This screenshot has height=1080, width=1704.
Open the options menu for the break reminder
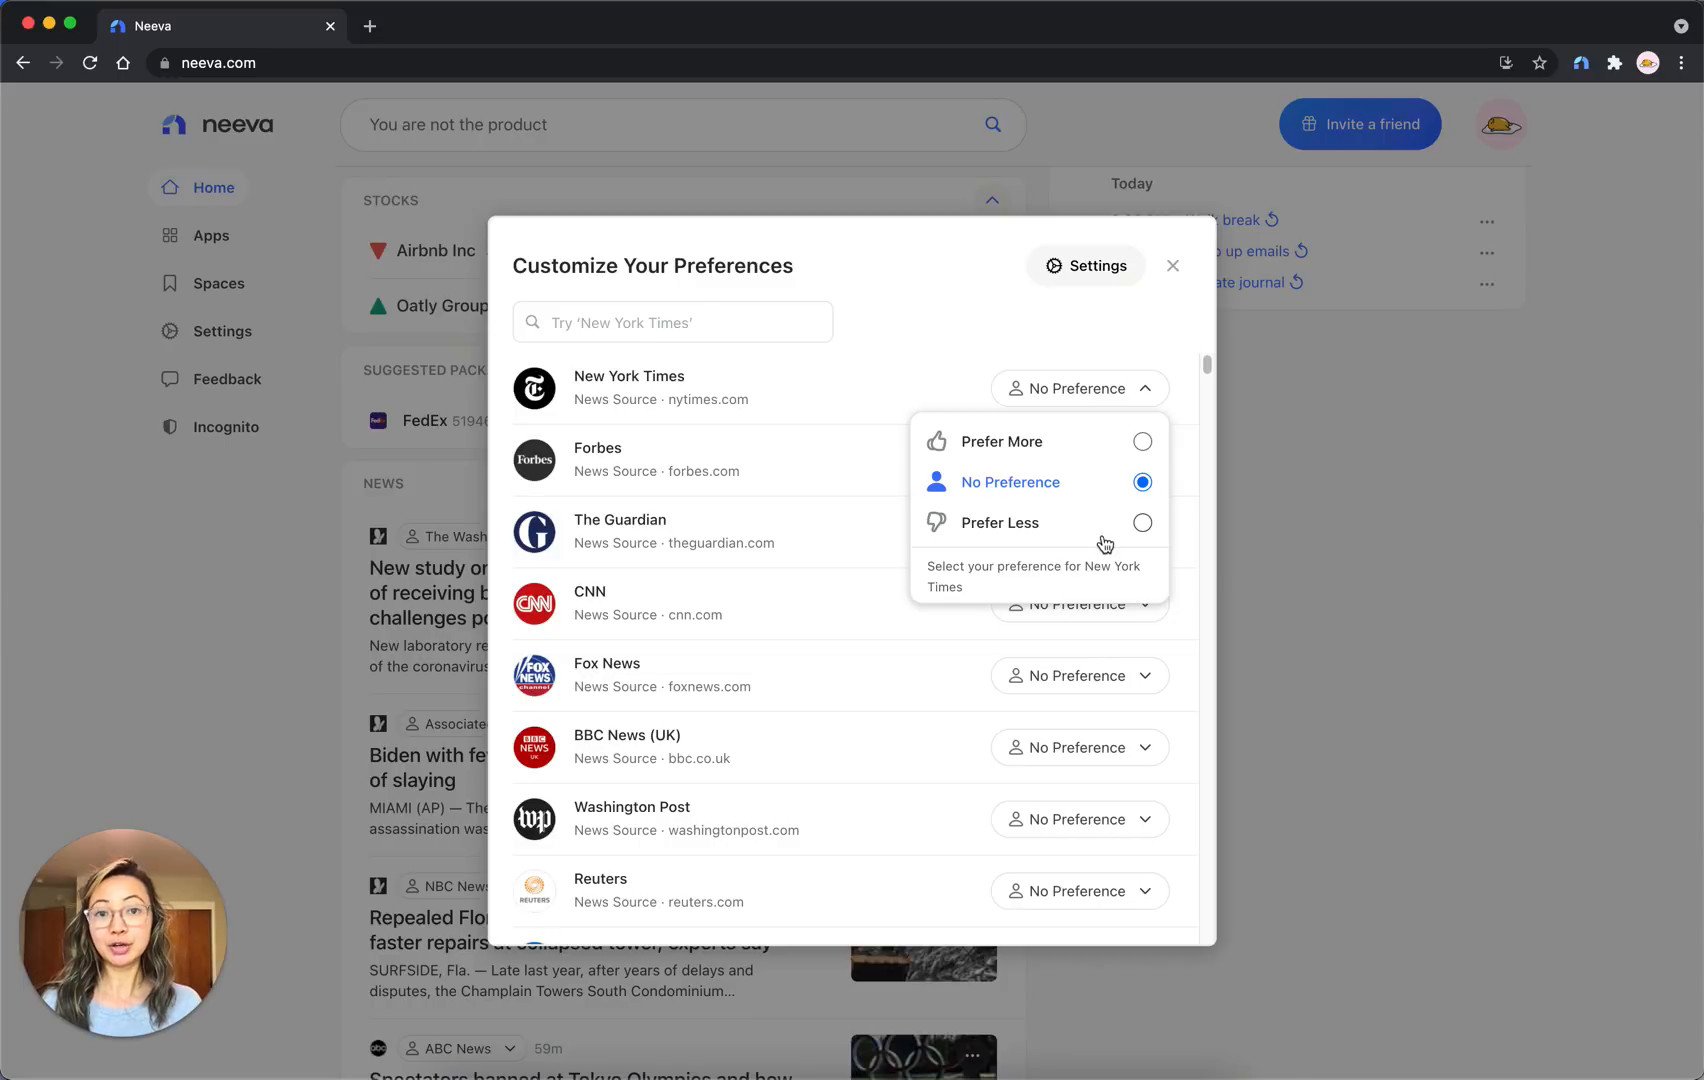(x=1487, y=222)
